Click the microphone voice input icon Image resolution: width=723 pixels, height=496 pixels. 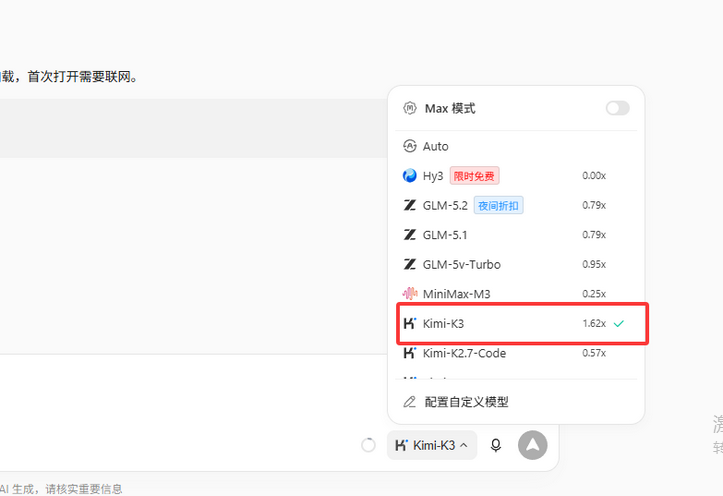click(x=496, y=445)
